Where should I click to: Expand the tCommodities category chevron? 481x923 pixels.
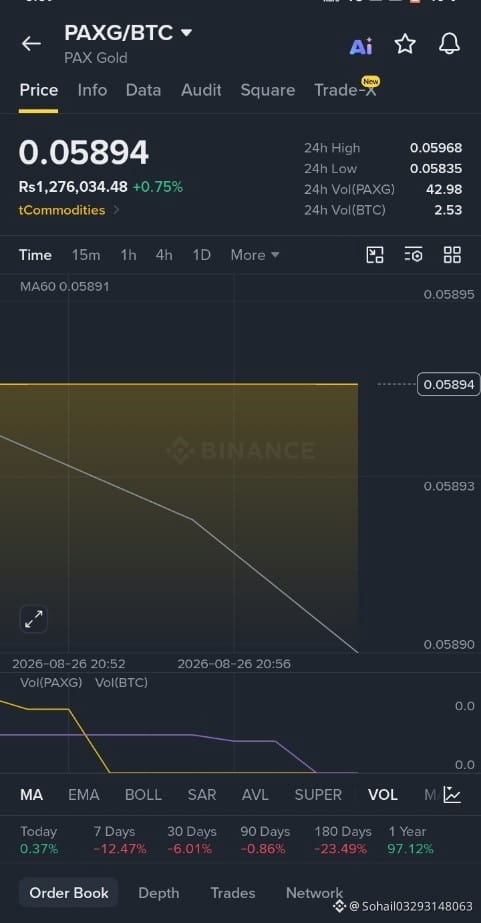click(x=116, y=210)
